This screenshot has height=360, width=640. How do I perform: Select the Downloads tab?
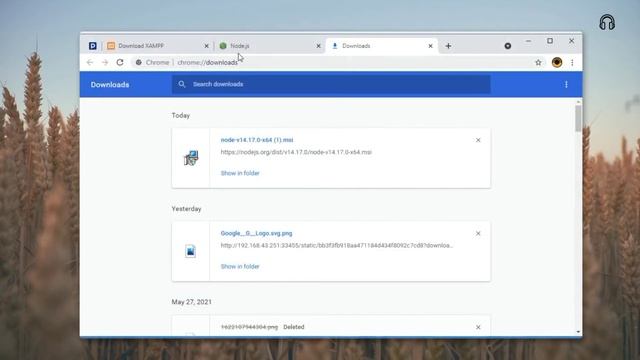382,46
